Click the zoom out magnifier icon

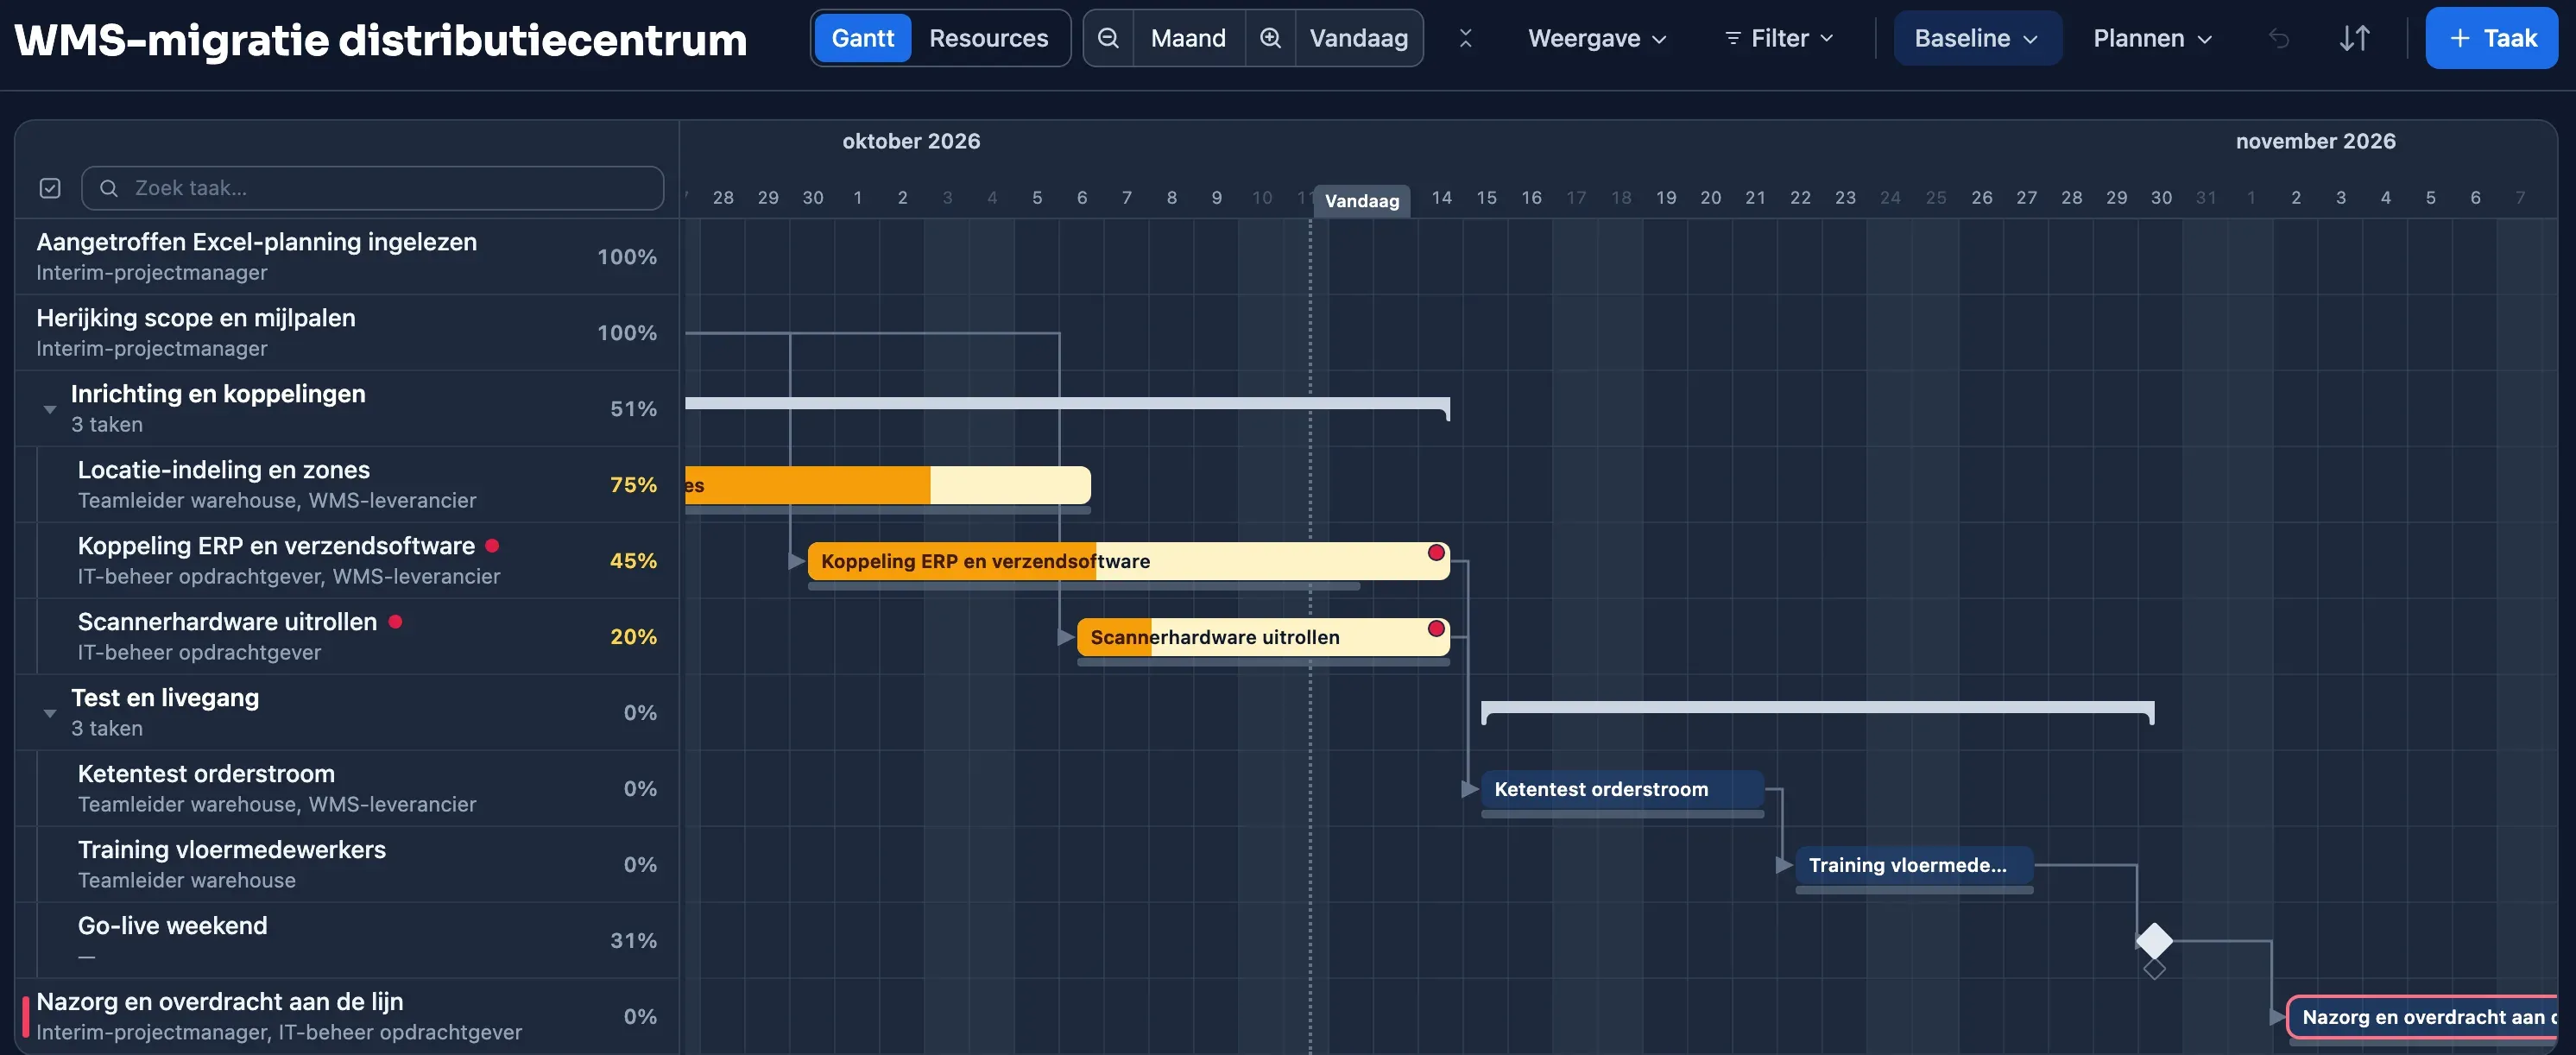pos(1108,38)
